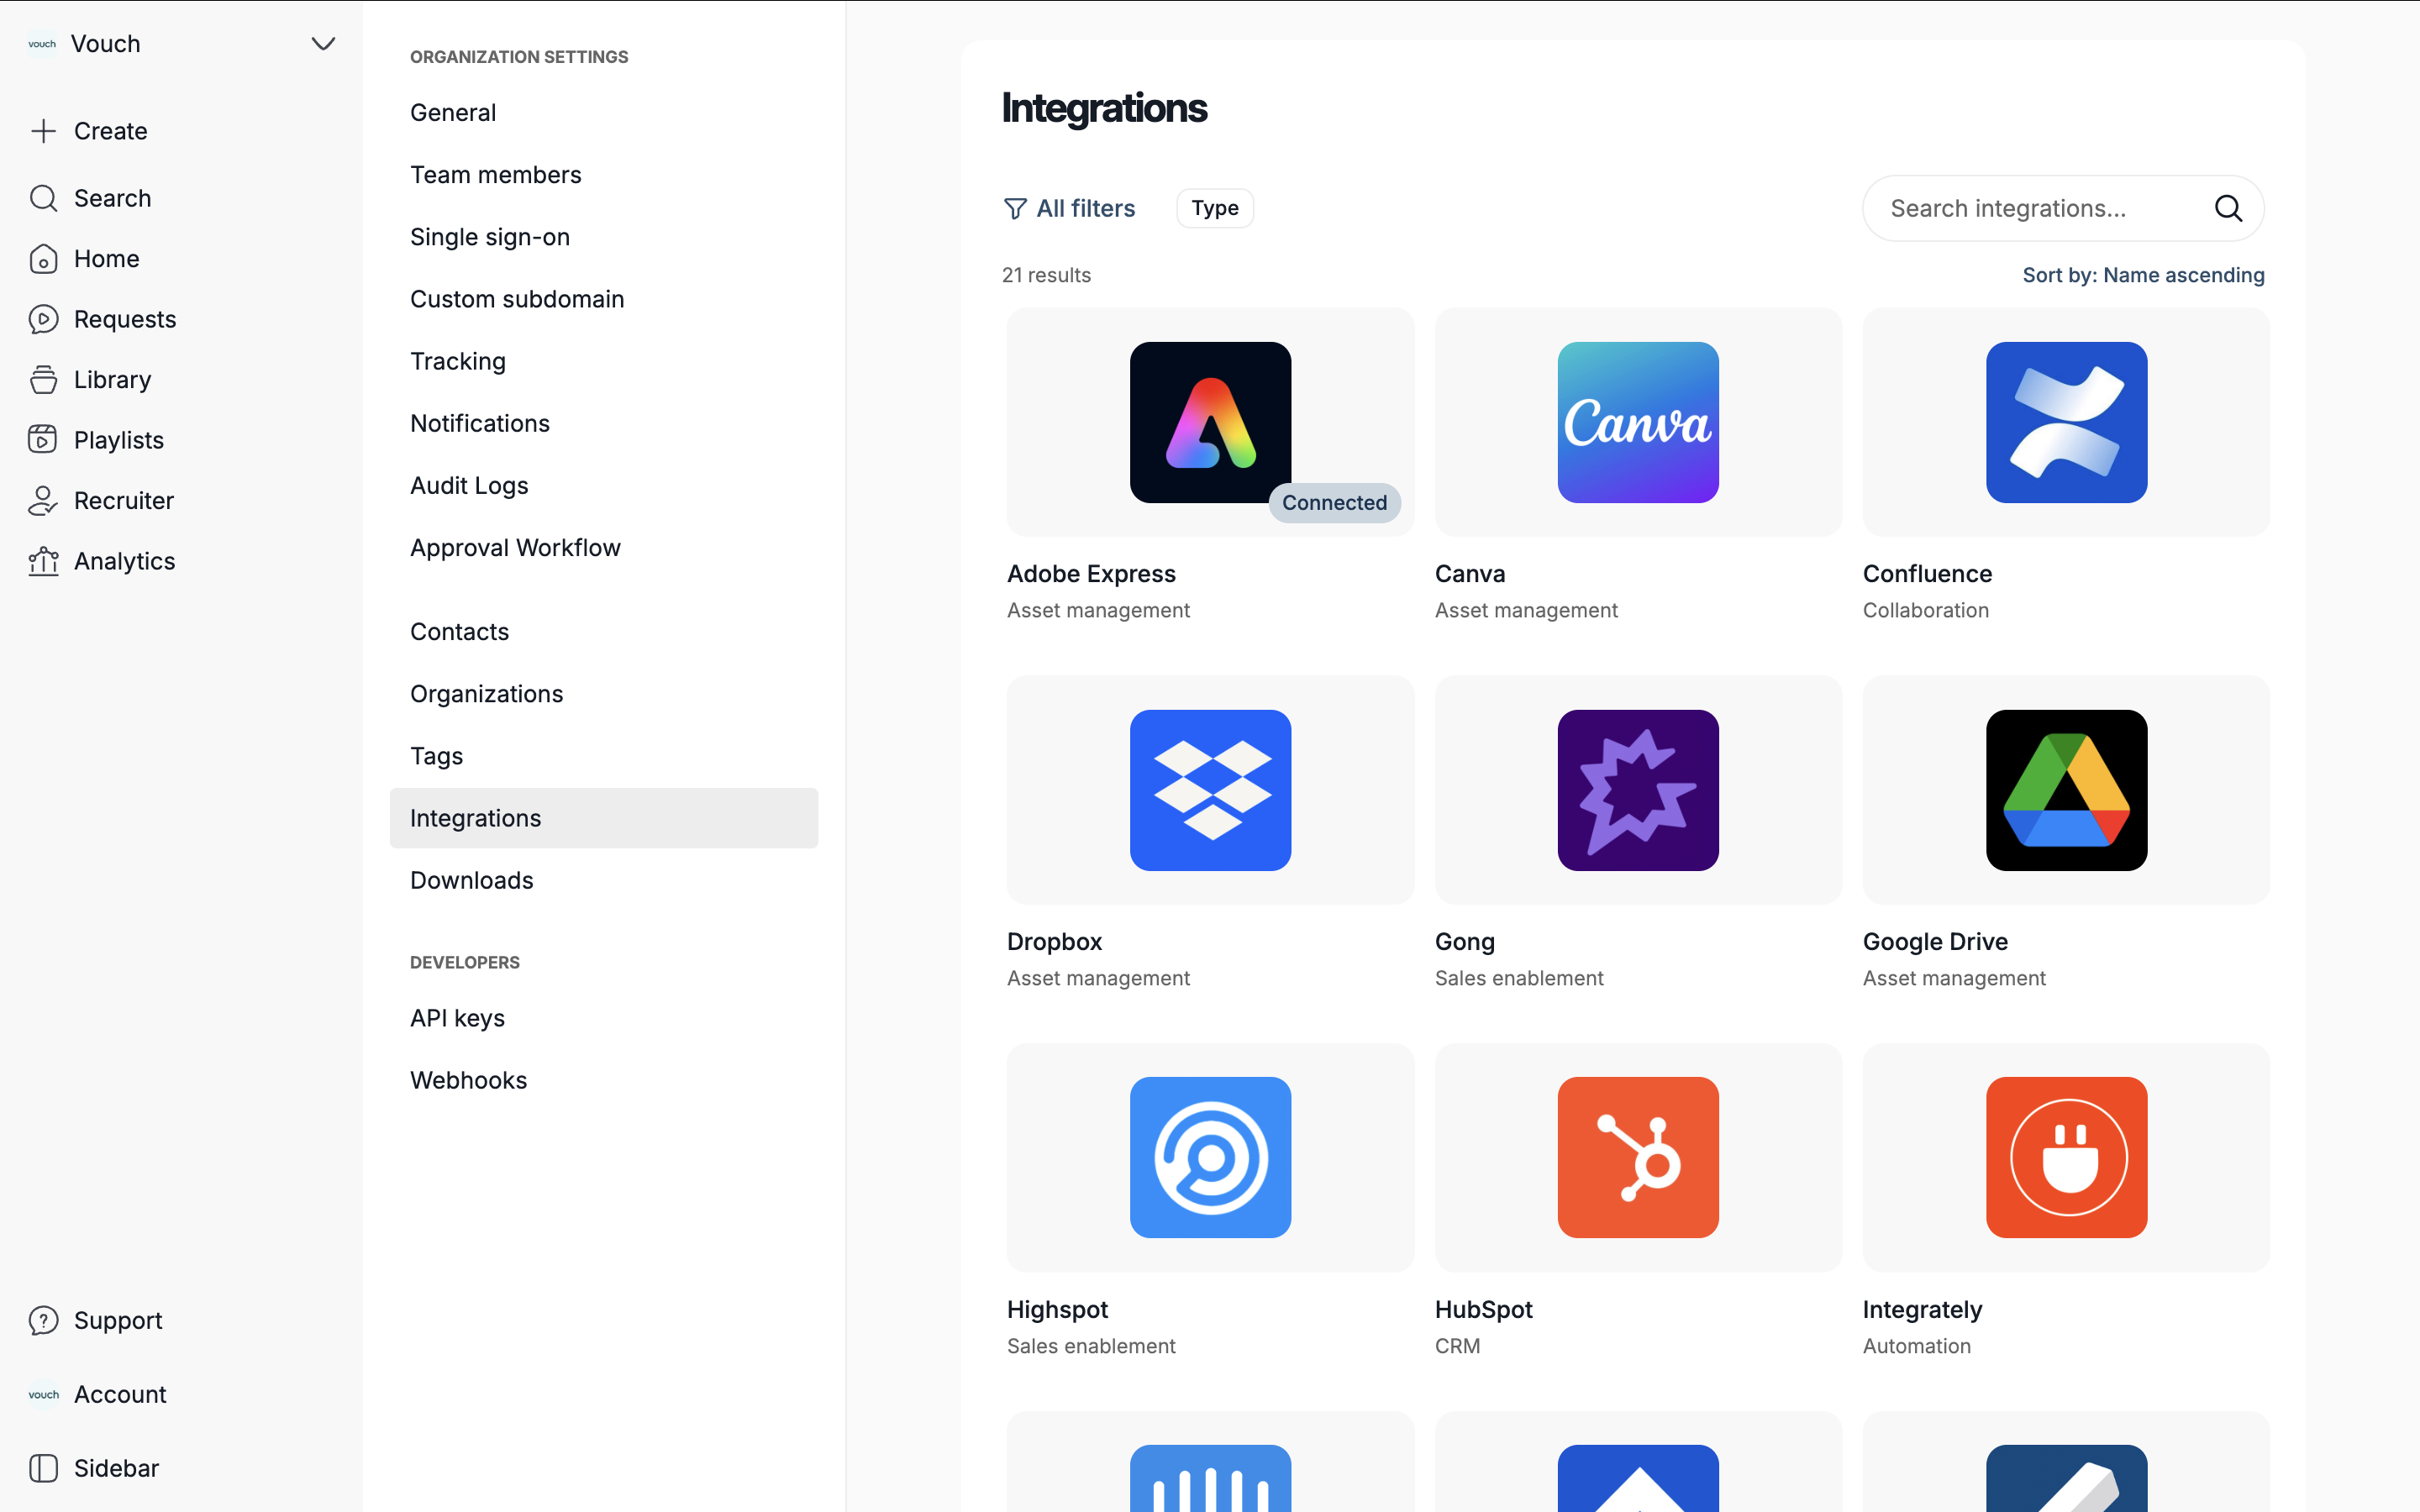2420x1512 pixels.
Task: Open the Integrately plug logo
Action: tap(2066, 1157)
